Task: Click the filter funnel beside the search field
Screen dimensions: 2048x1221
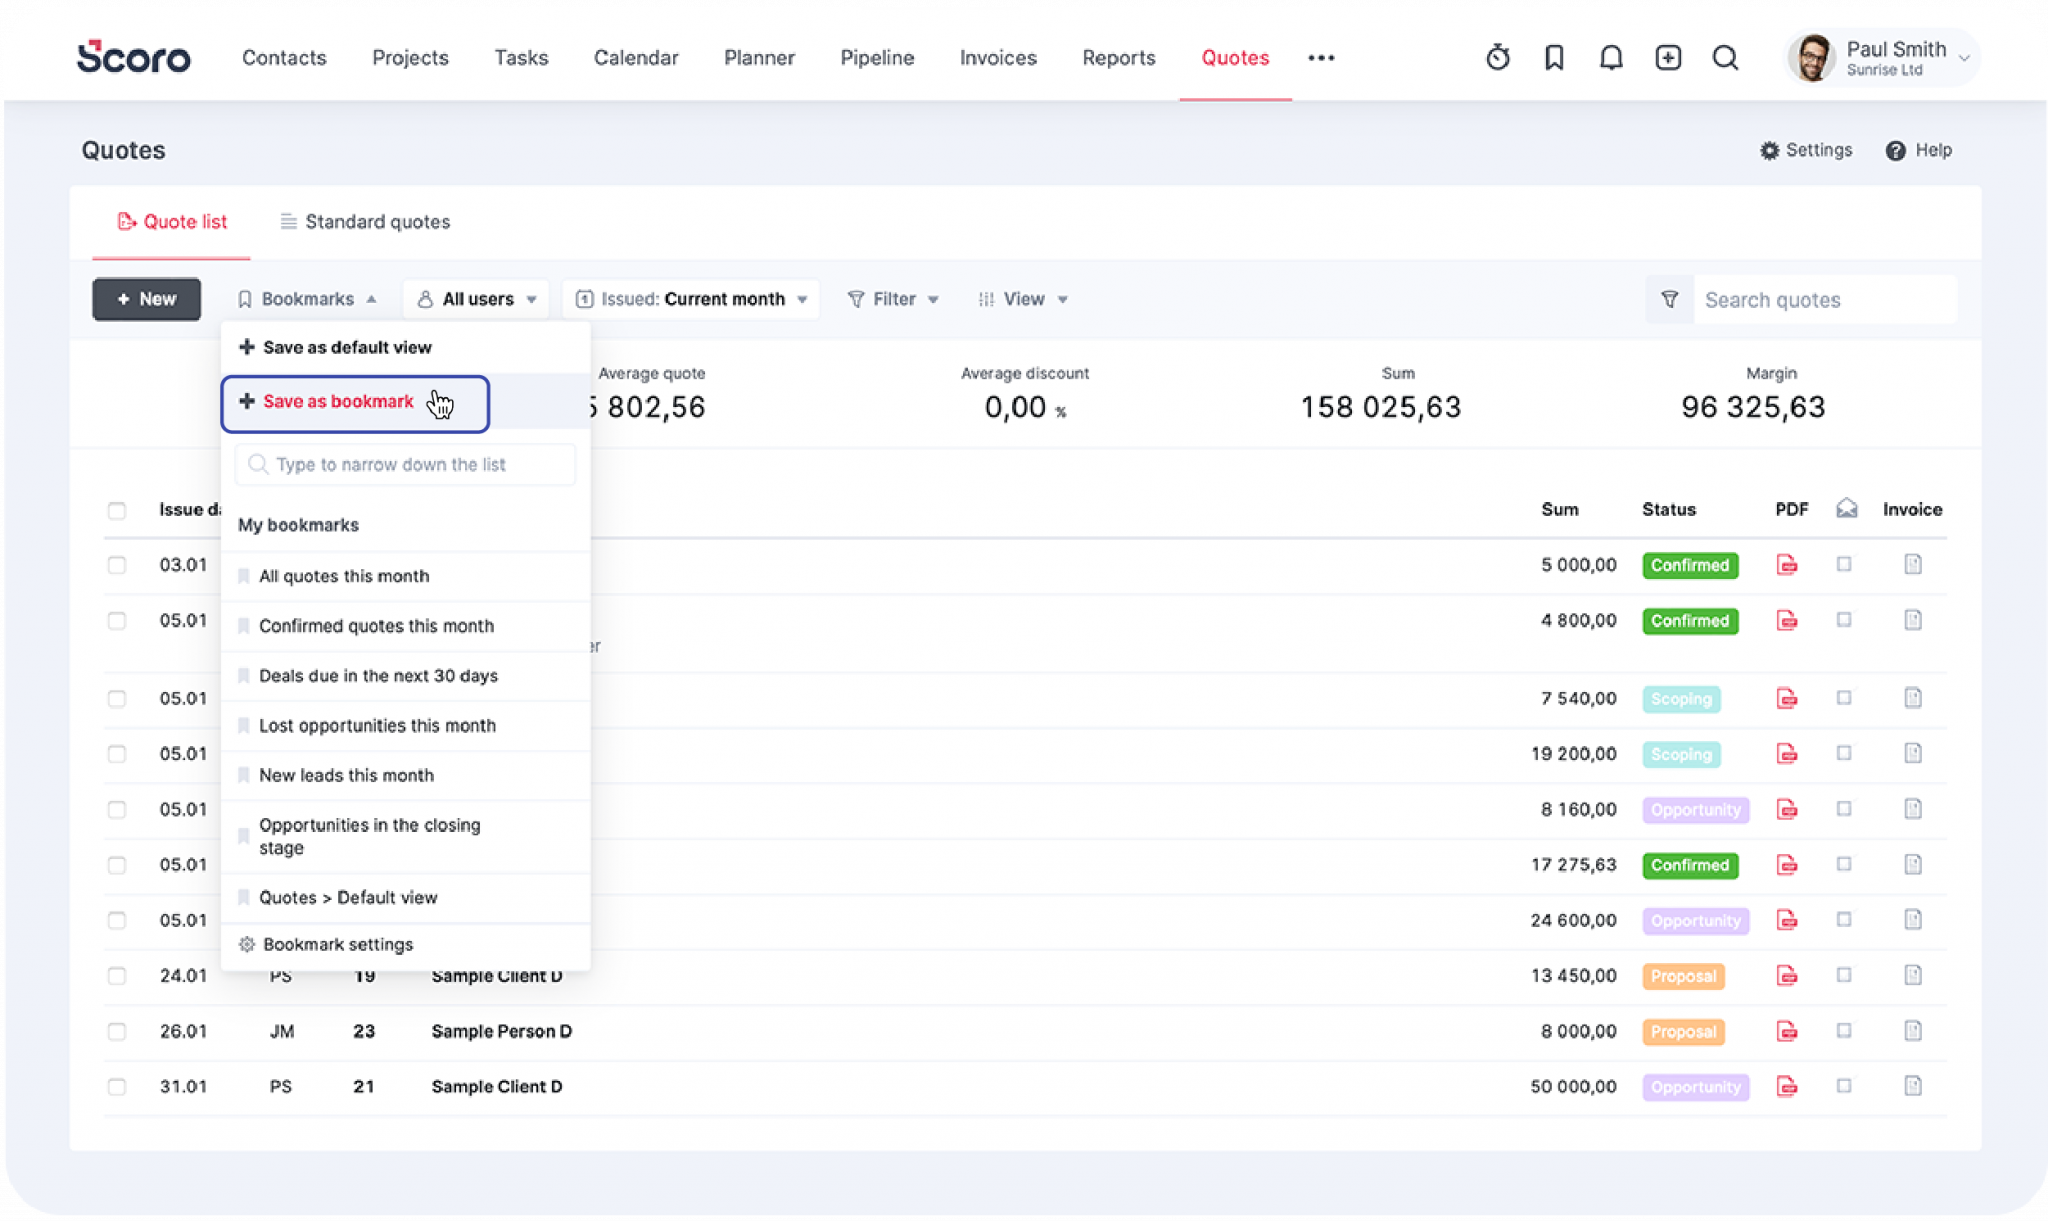Action: click(1668, 299)
